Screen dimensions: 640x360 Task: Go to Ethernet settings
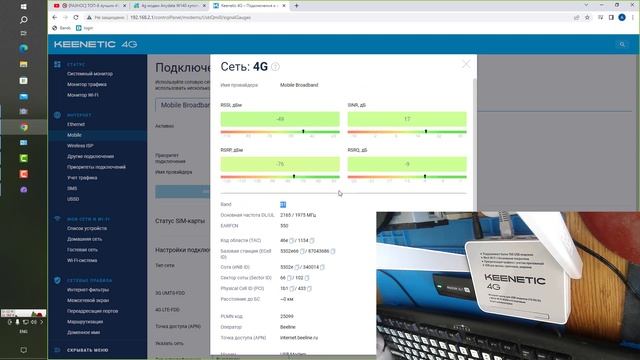[x=76, y=124]
